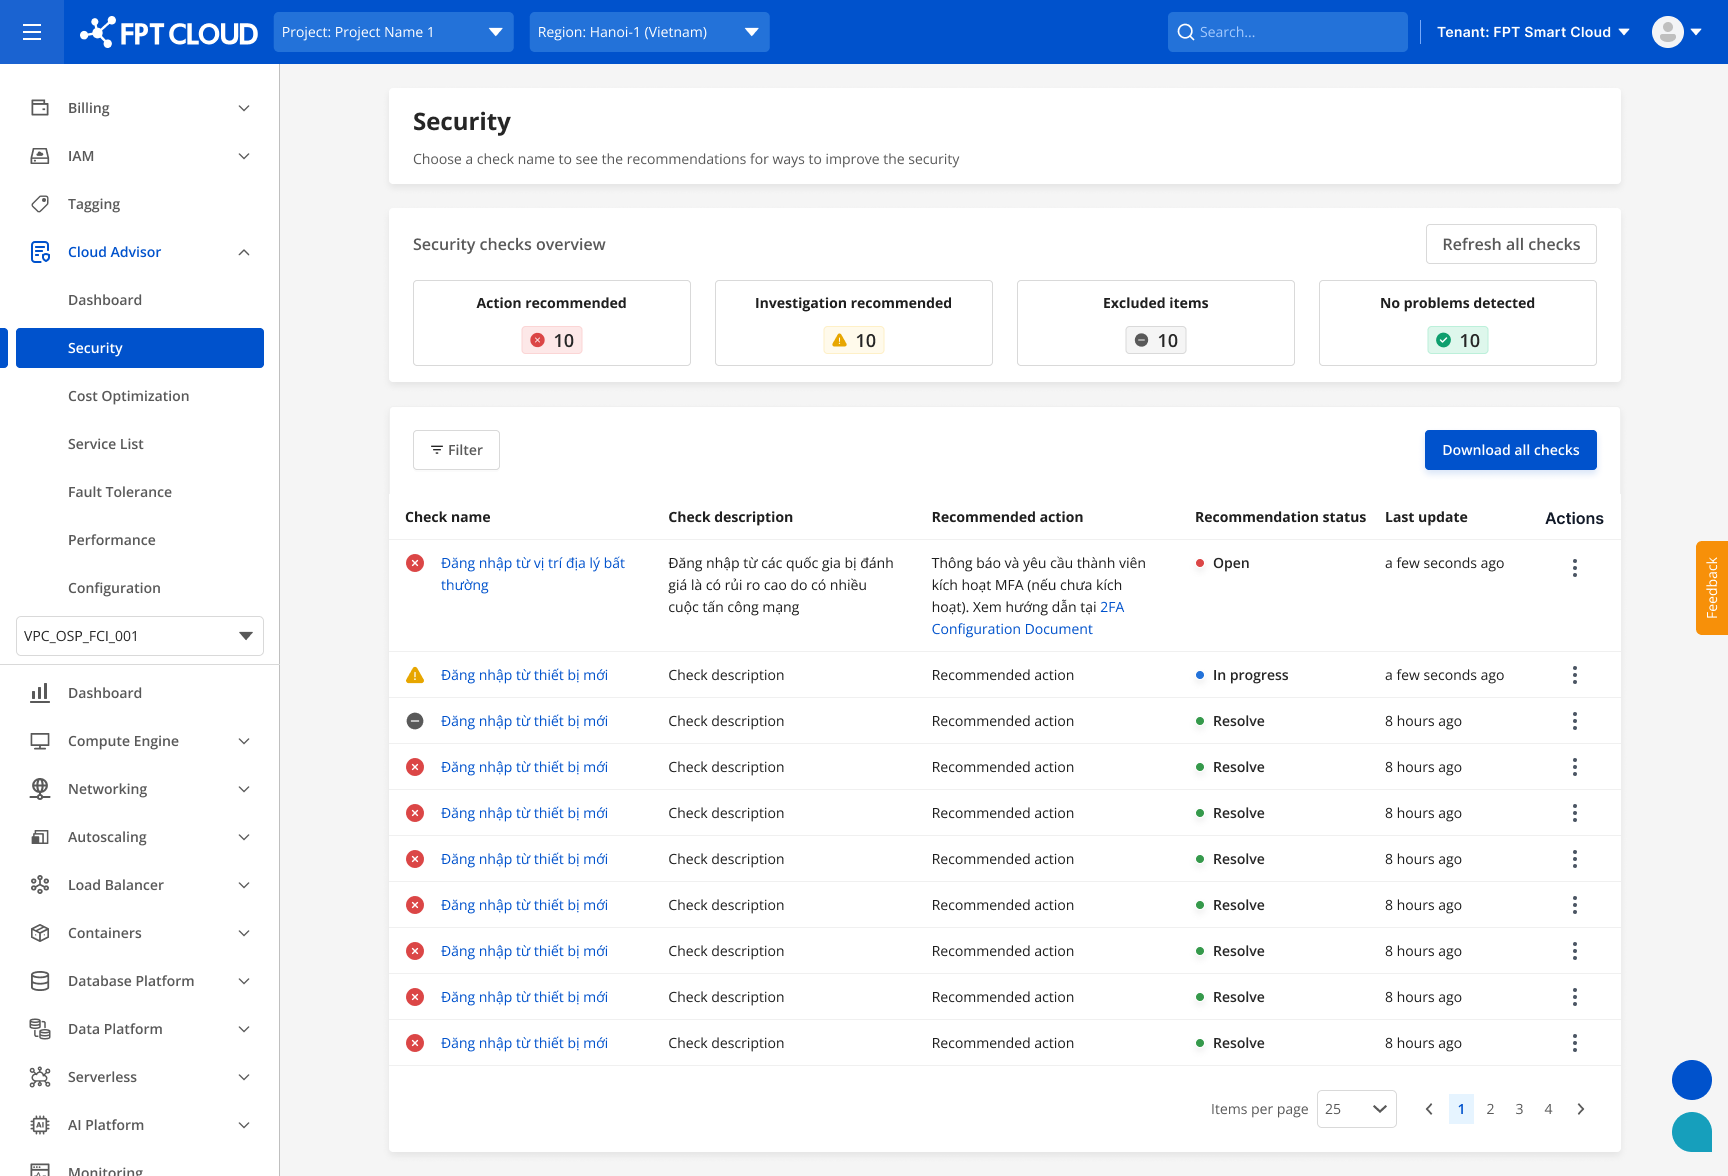Expand the Database Platform chevron
The height and width of the screenshot is (1176, 1728).
coord(244,981)
